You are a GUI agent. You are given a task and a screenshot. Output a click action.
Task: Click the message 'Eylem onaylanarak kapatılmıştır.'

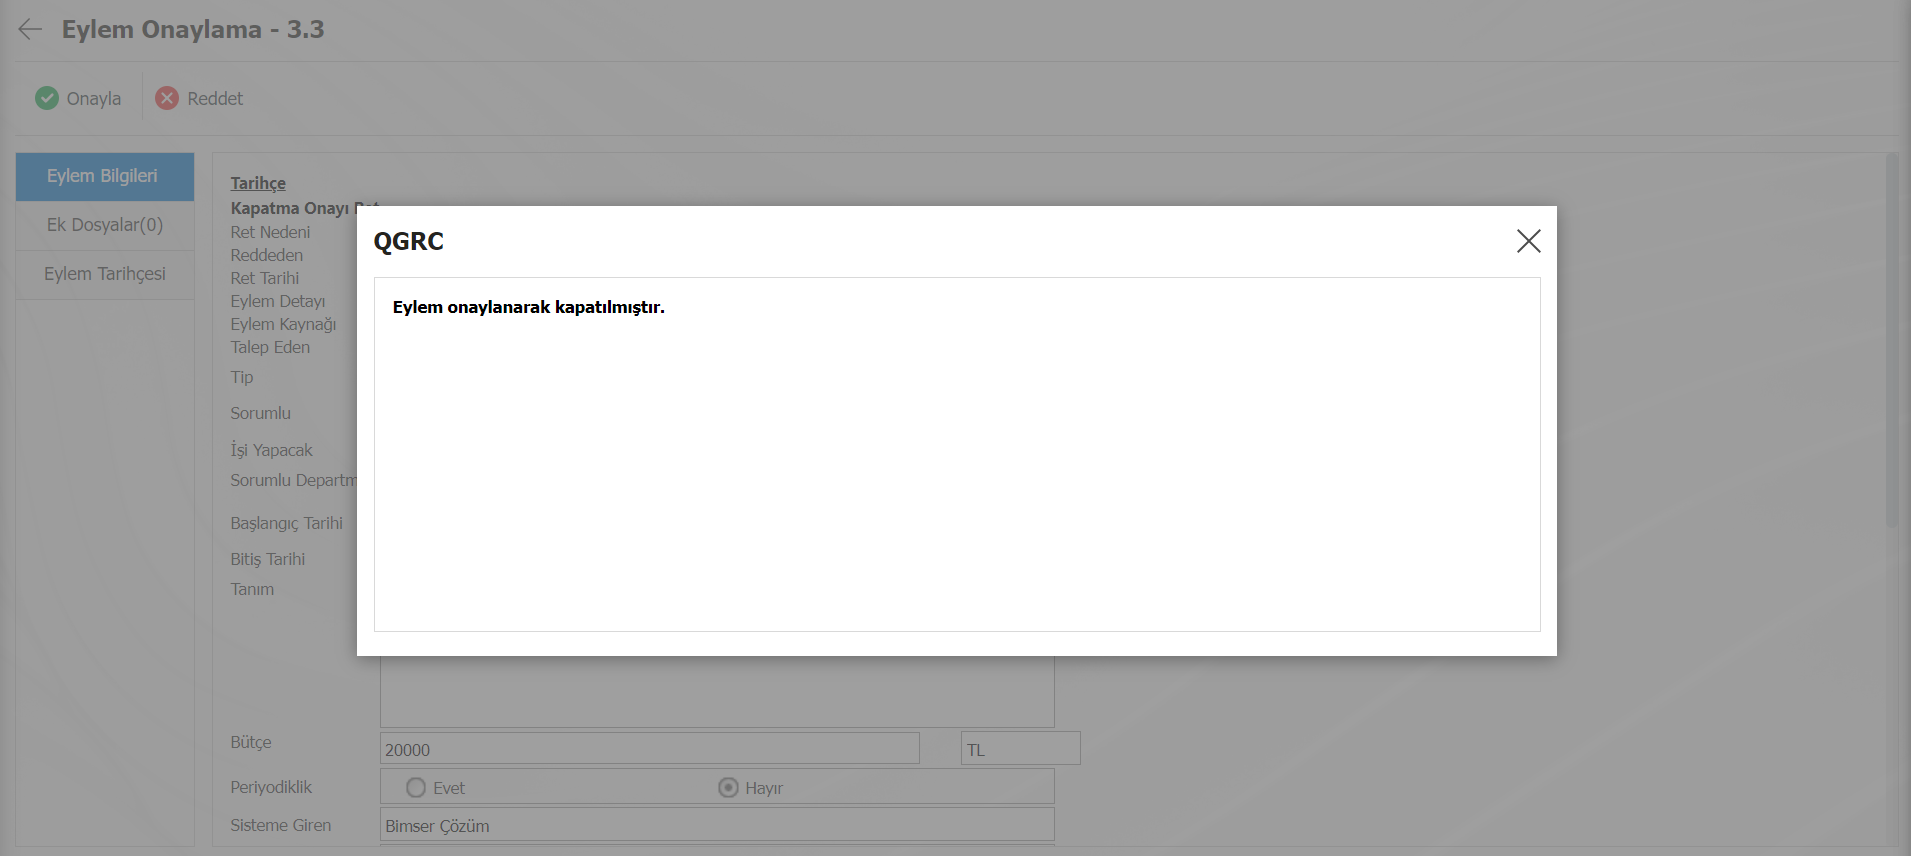(x=528, y=307)
